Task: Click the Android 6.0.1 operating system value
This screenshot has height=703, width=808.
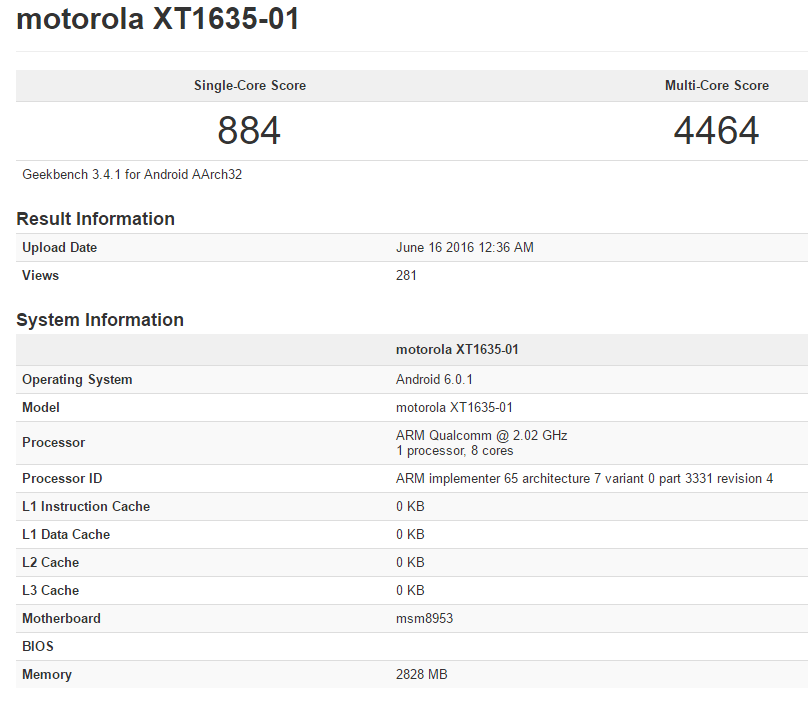Action: (x=435, y=380)
